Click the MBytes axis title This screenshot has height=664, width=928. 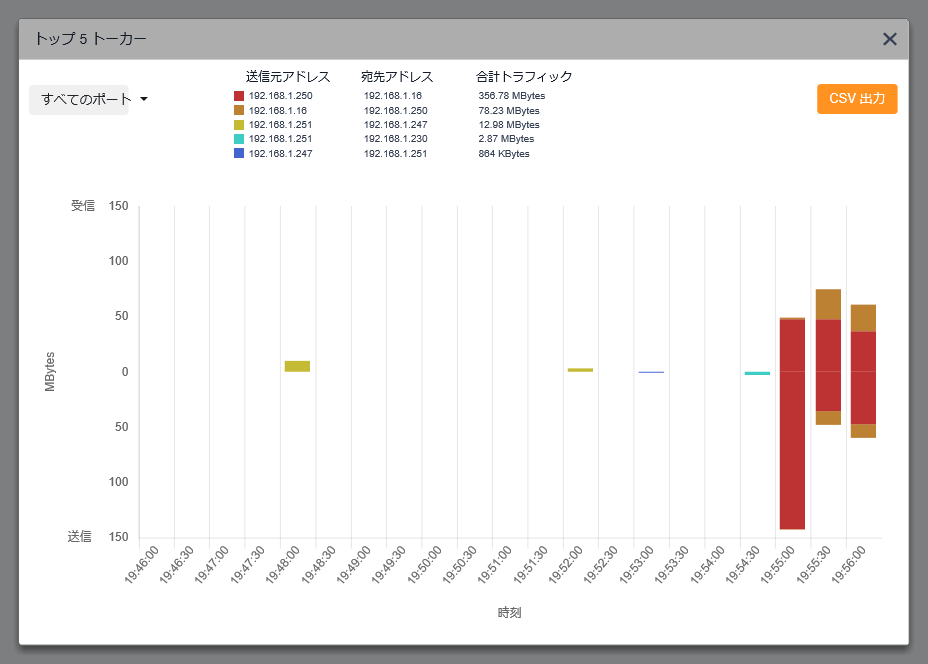tap(50, 372)
